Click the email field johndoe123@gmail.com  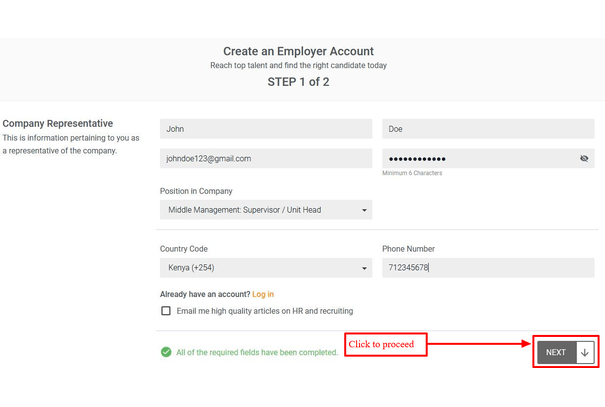tap(266, 159)
